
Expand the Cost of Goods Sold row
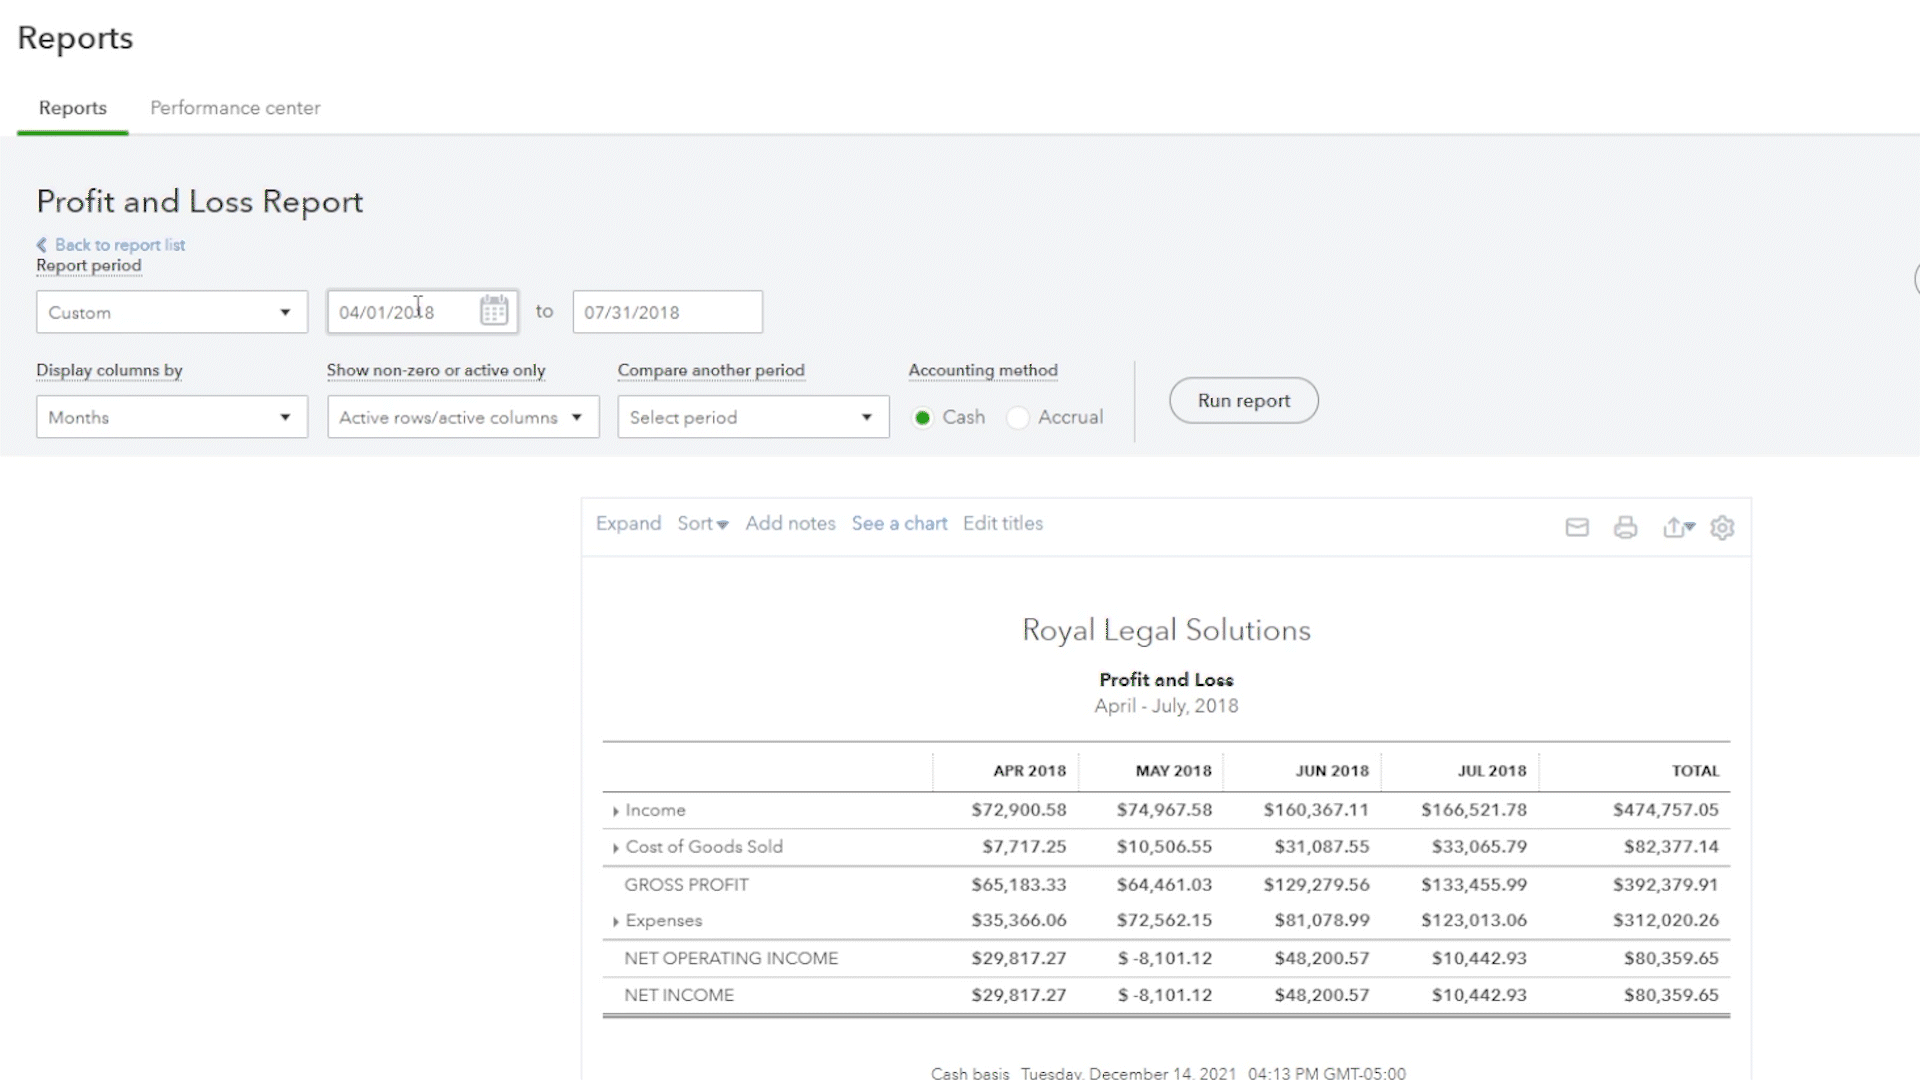pyautogui.click(x=615, y=848)
